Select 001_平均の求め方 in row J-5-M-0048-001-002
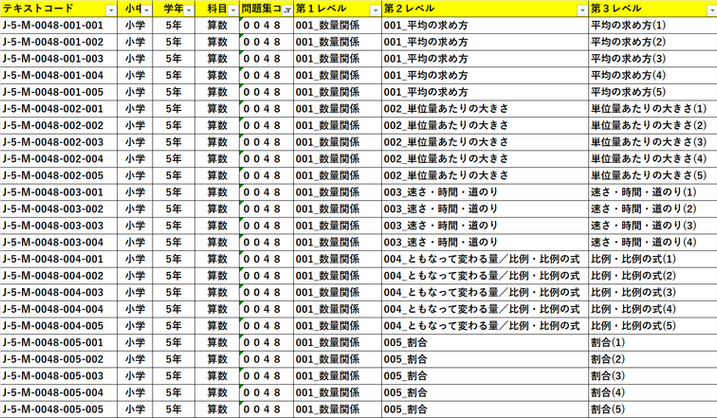The image size is (717, 418). (485, 42)
